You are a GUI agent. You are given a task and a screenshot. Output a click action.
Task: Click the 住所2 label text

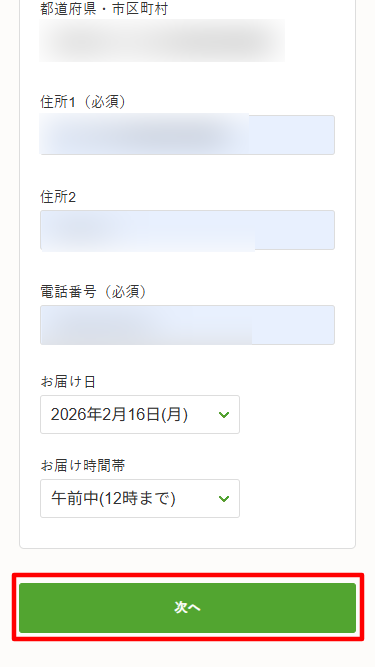point(58,197)
